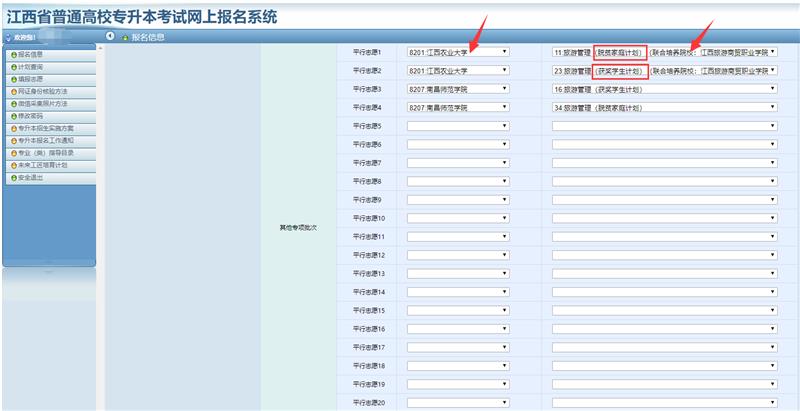Image resolution: width=800 pixels, height=411 pixels.
Task: Click the green icon beside 计划查询
Action: point(14,67)
